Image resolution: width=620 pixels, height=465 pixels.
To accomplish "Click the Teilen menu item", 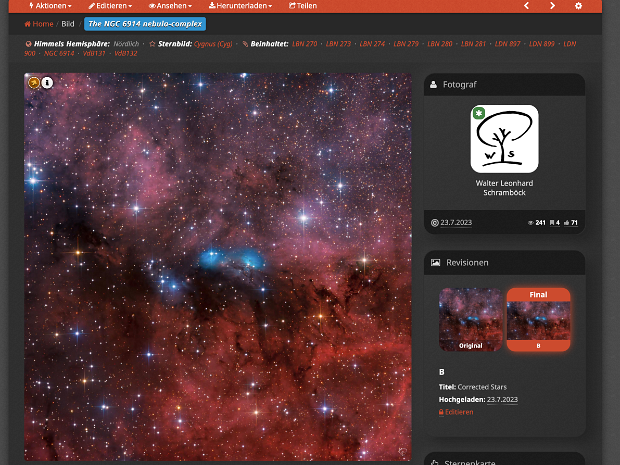I will click(303, 6).
